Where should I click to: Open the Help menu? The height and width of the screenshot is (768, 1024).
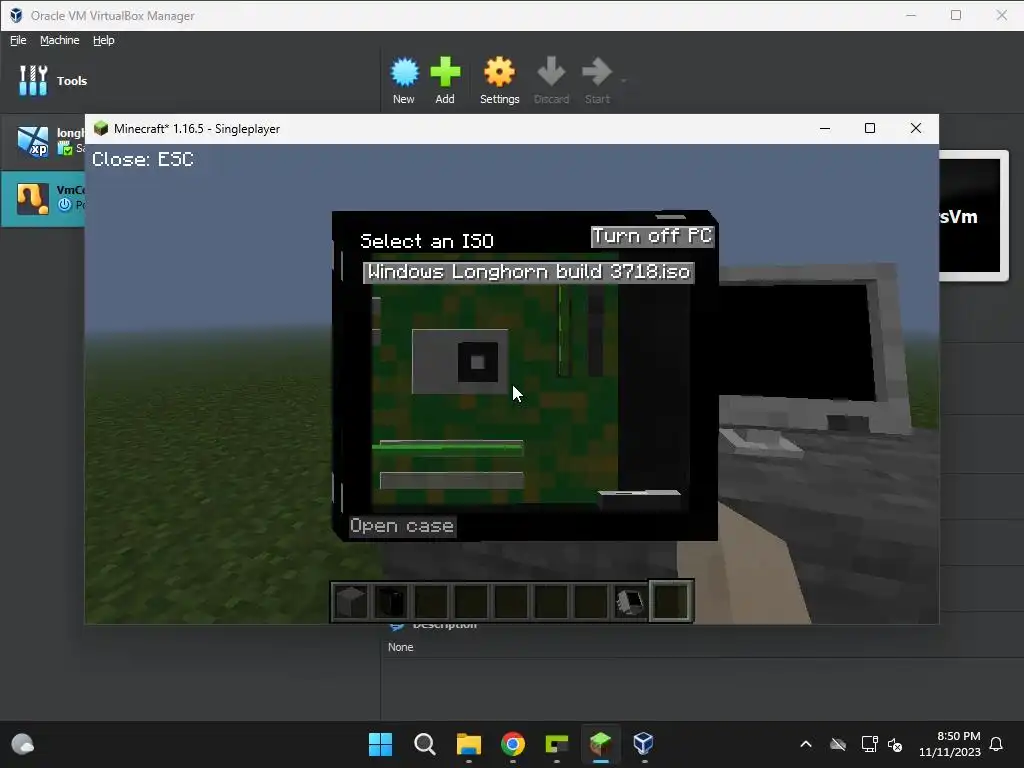tap(103, 40)
